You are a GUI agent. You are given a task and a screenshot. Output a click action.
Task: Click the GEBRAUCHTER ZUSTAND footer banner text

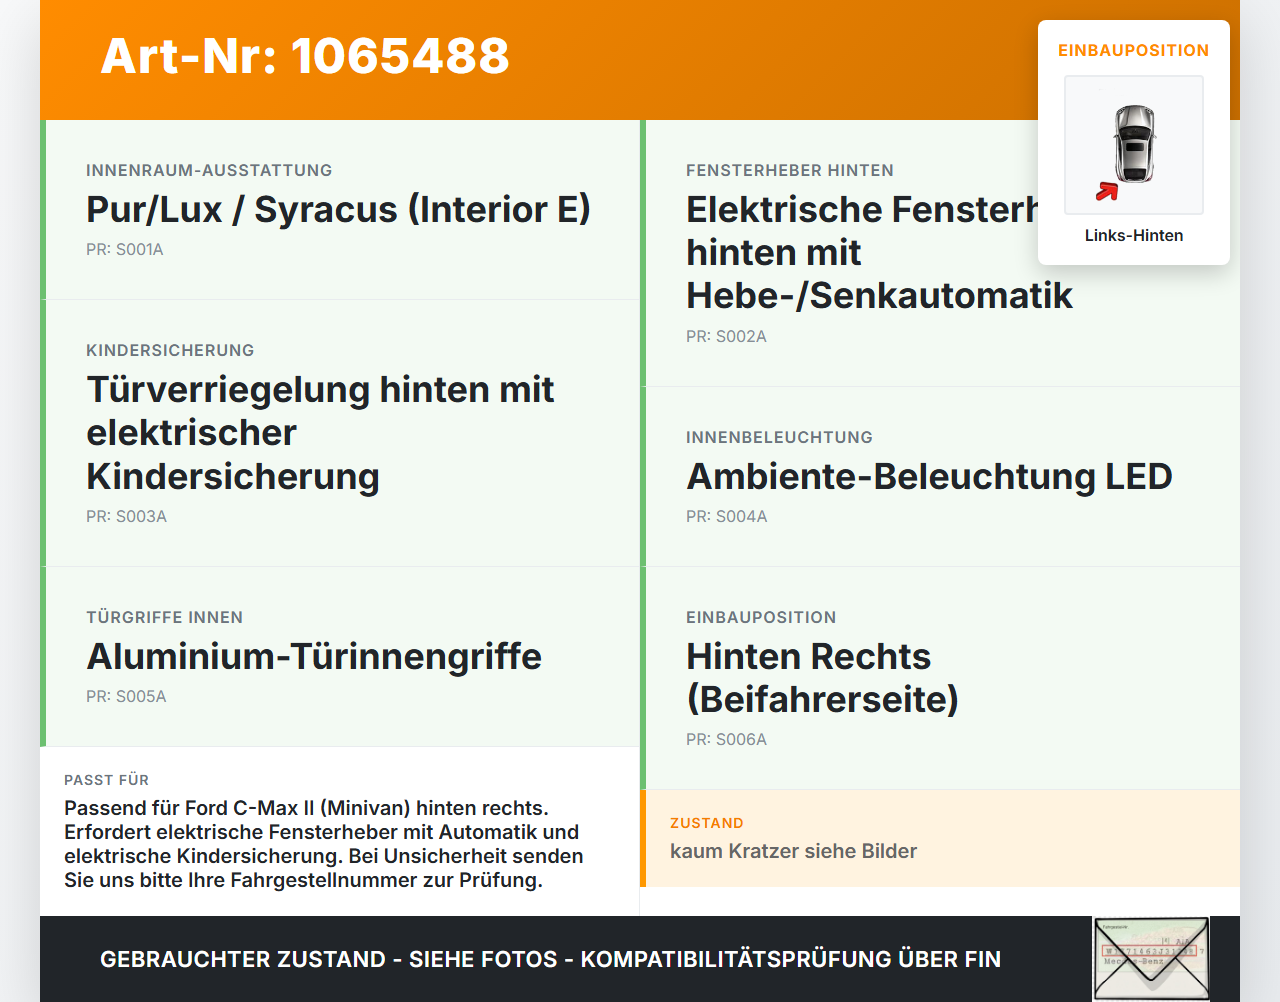click(550, 959)
